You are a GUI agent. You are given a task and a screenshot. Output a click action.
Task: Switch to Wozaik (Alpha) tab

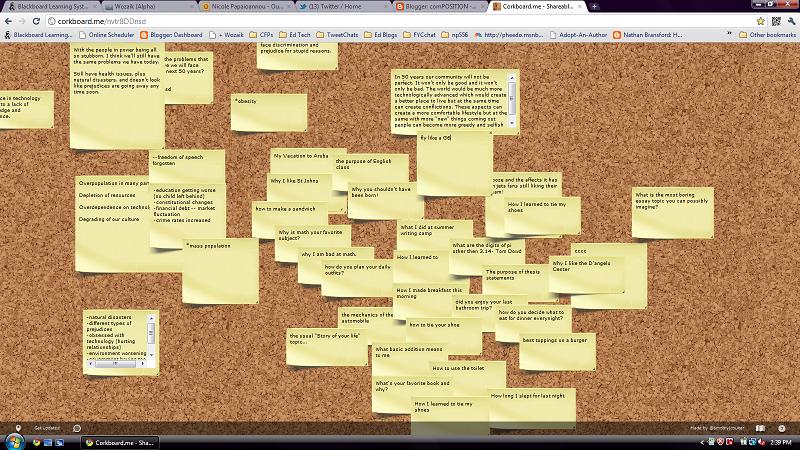(149, 7)
